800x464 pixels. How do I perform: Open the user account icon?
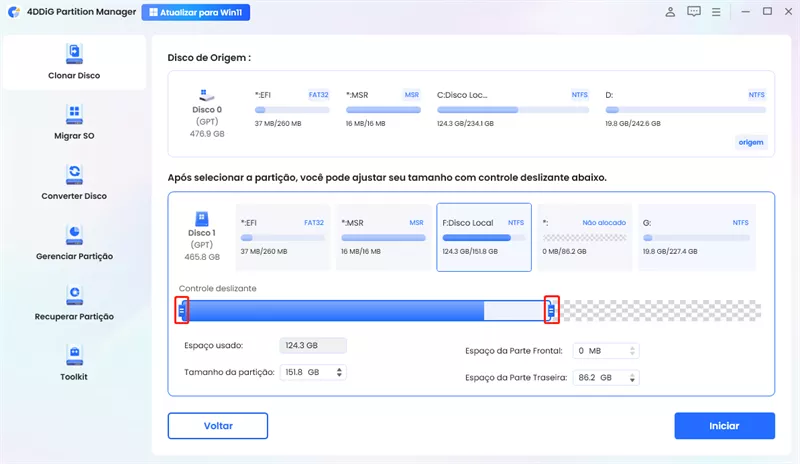[x=670, y=12]
